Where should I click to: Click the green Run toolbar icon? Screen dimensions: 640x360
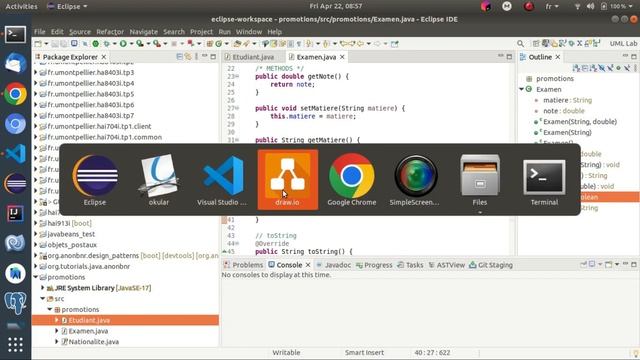pos(123,44)
